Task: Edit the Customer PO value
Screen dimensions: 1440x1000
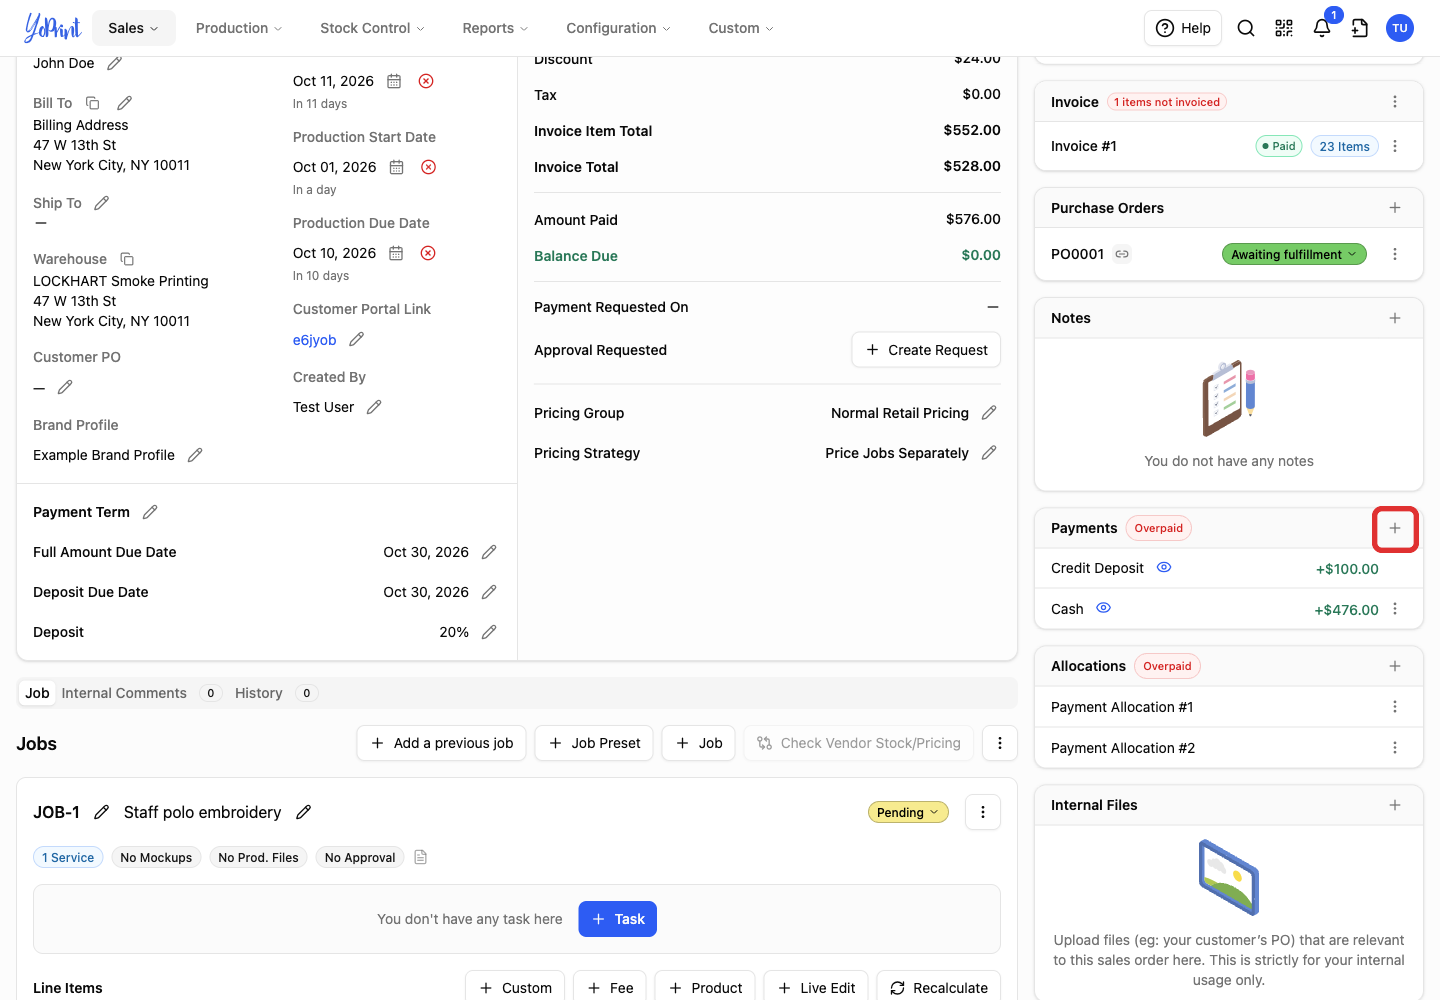Action: [65, 387]
